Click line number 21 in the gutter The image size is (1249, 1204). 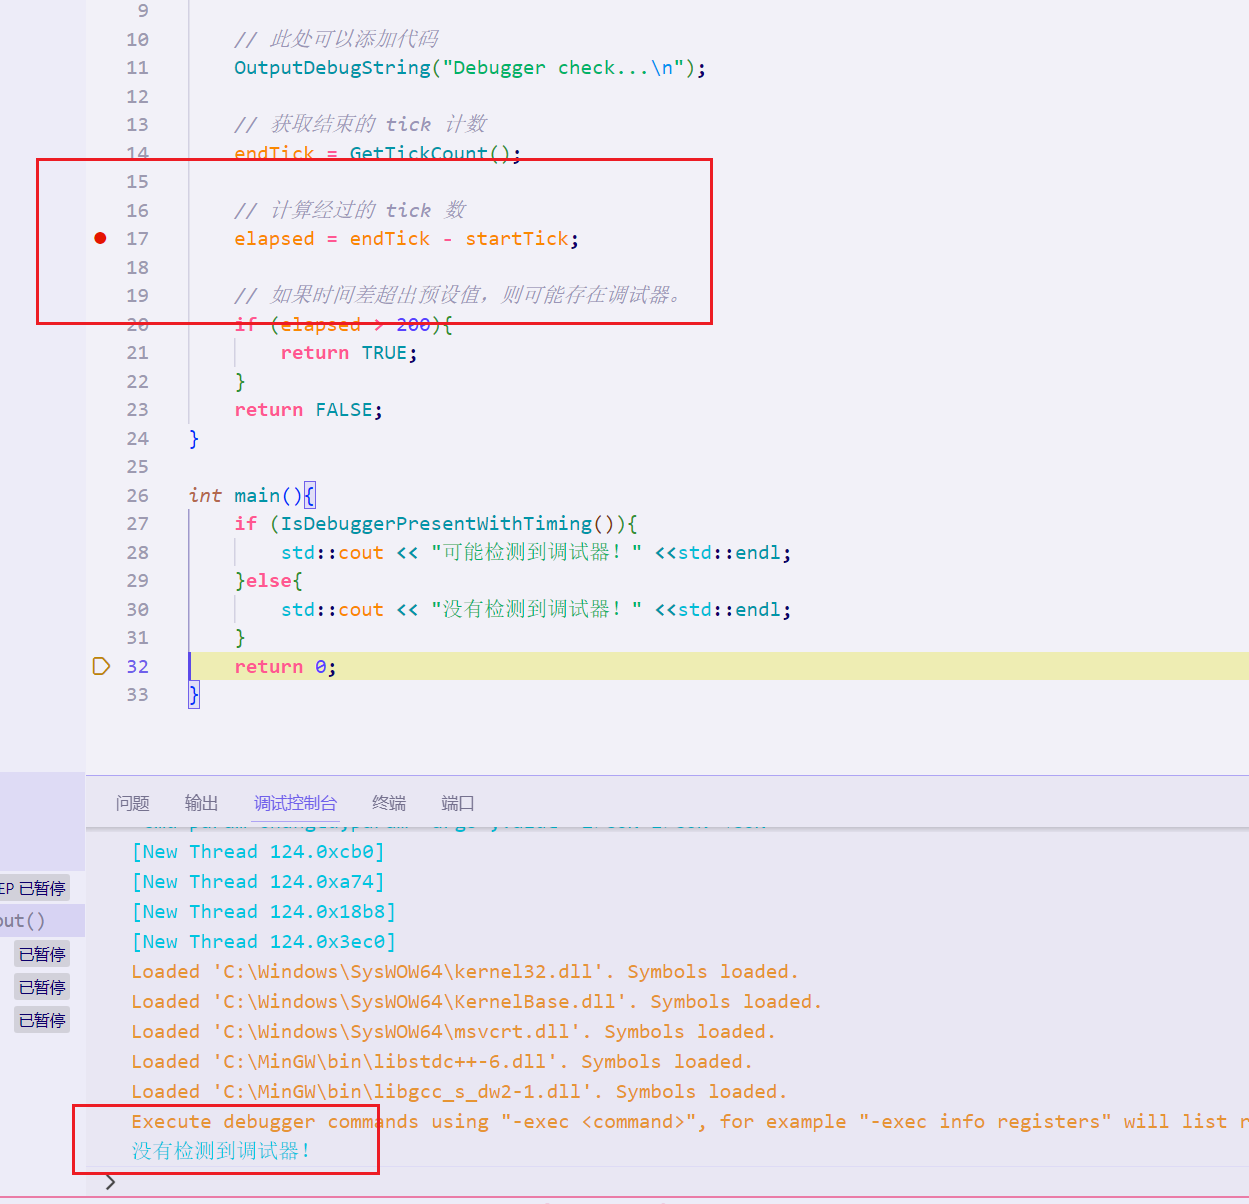pos(137,353)
